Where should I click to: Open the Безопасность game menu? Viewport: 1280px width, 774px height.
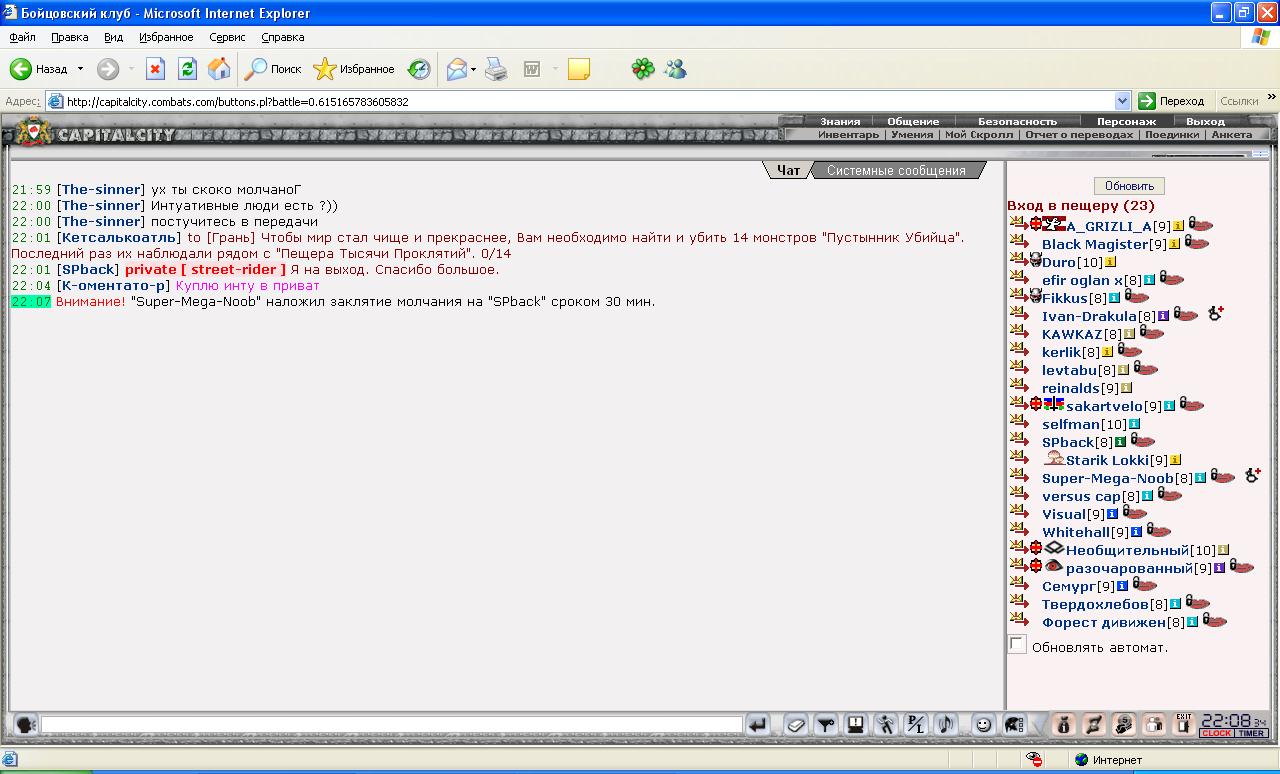click(1017, 121)
